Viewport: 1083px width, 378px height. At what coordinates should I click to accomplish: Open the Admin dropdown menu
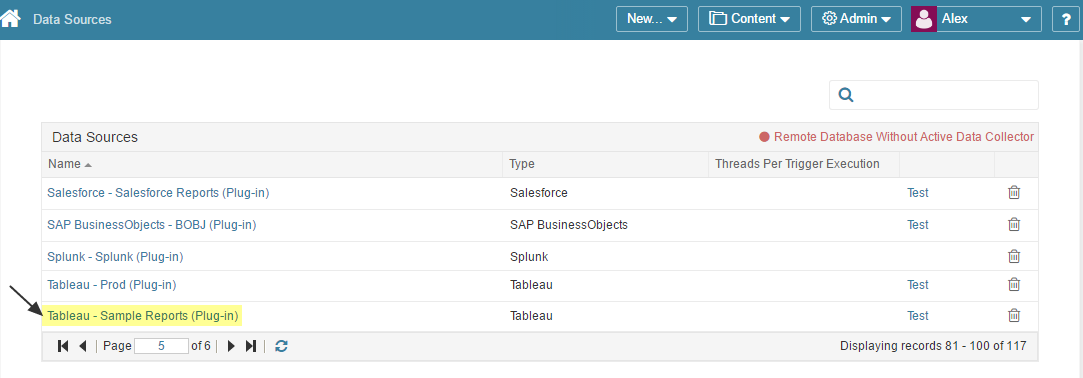click(856, 19)
